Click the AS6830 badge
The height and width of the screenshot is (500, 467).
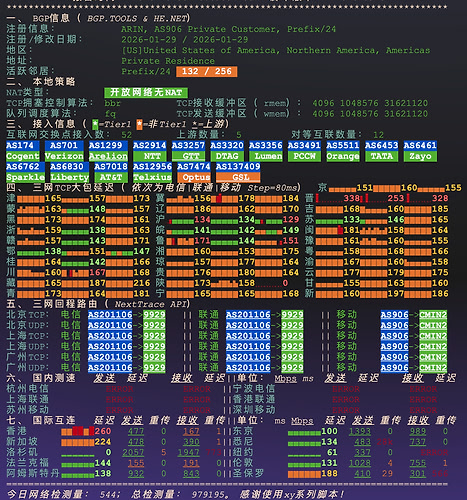[69, 167]
